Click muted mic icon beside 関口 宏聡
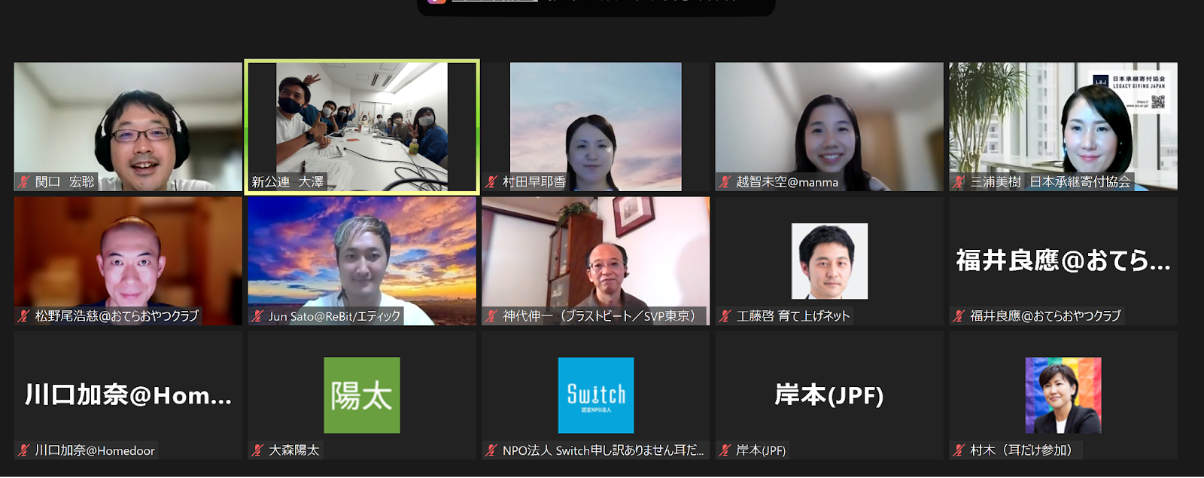 [23, 182]
